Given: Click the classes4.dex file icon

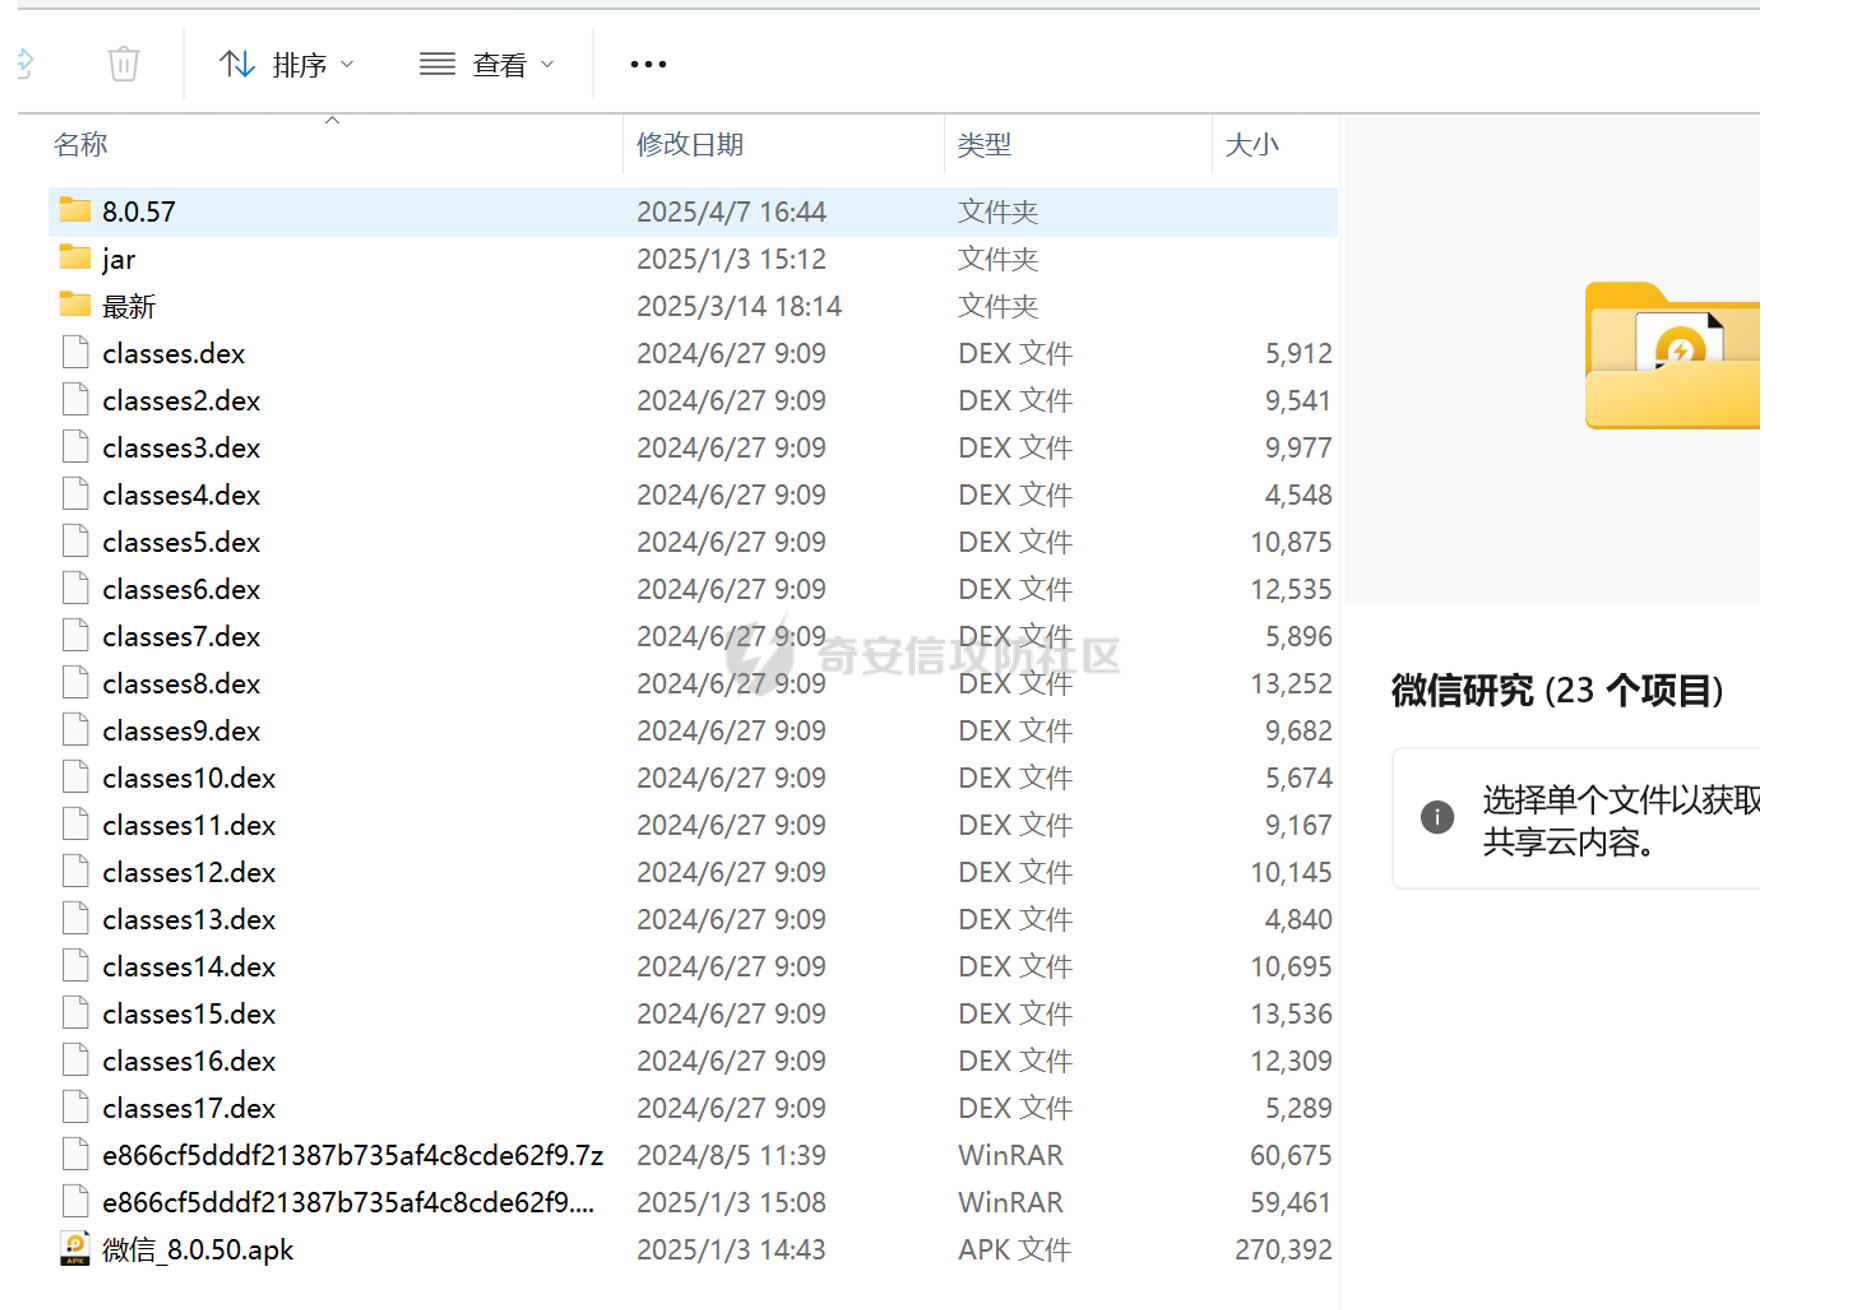Looking at the screenshot, I should click(x=75, y=493).
